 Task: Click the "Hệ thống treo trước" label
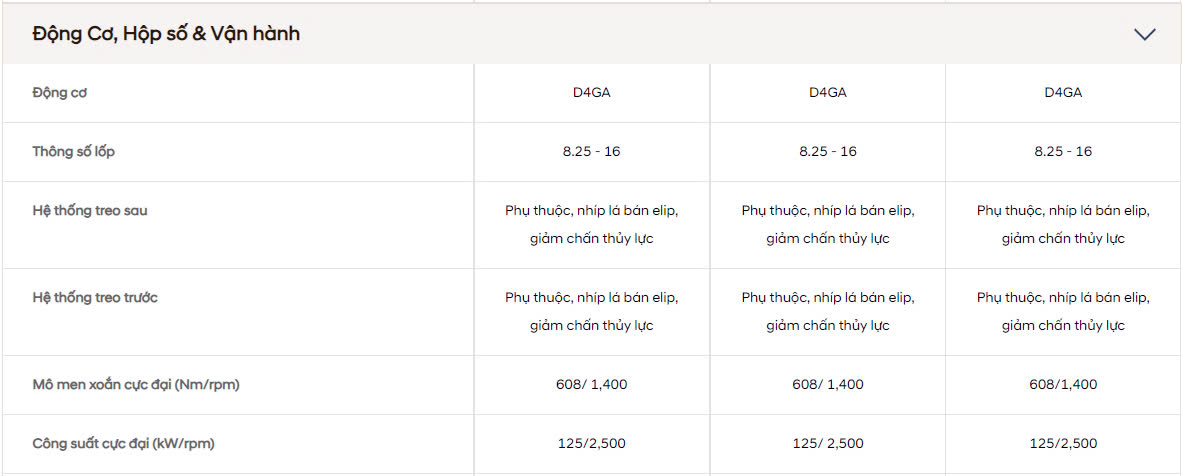click(95, 298)
